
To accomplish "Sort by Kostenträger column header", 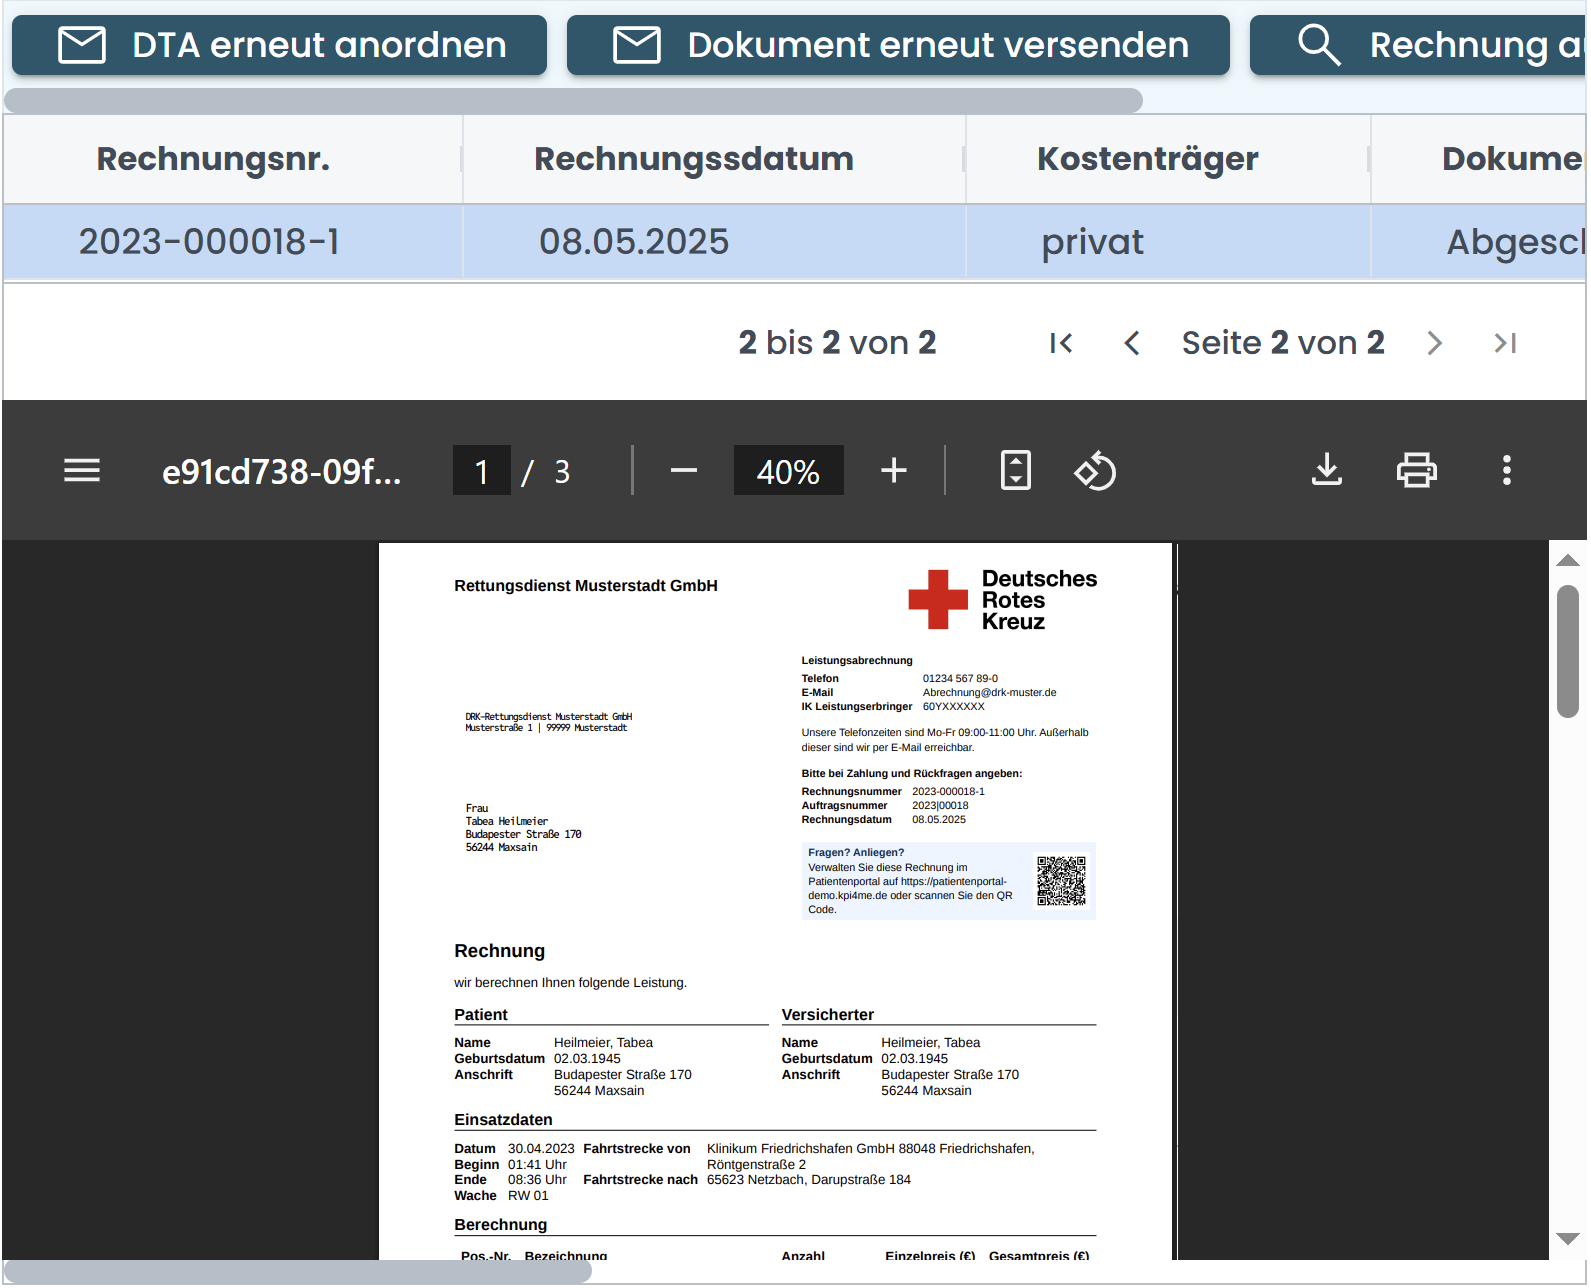I will (1147, 159).
